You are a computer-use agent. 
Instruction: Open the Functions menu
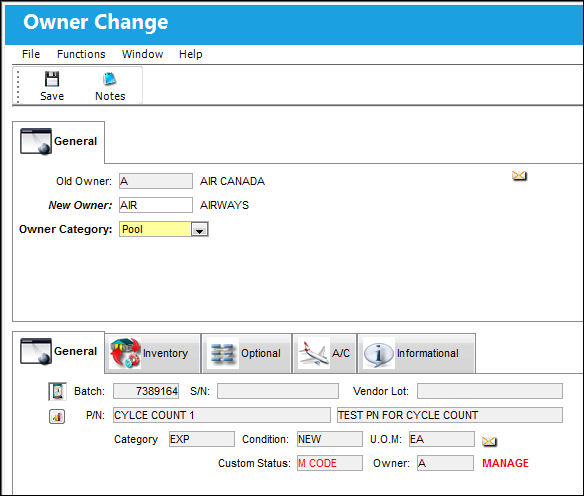point(81,54)
